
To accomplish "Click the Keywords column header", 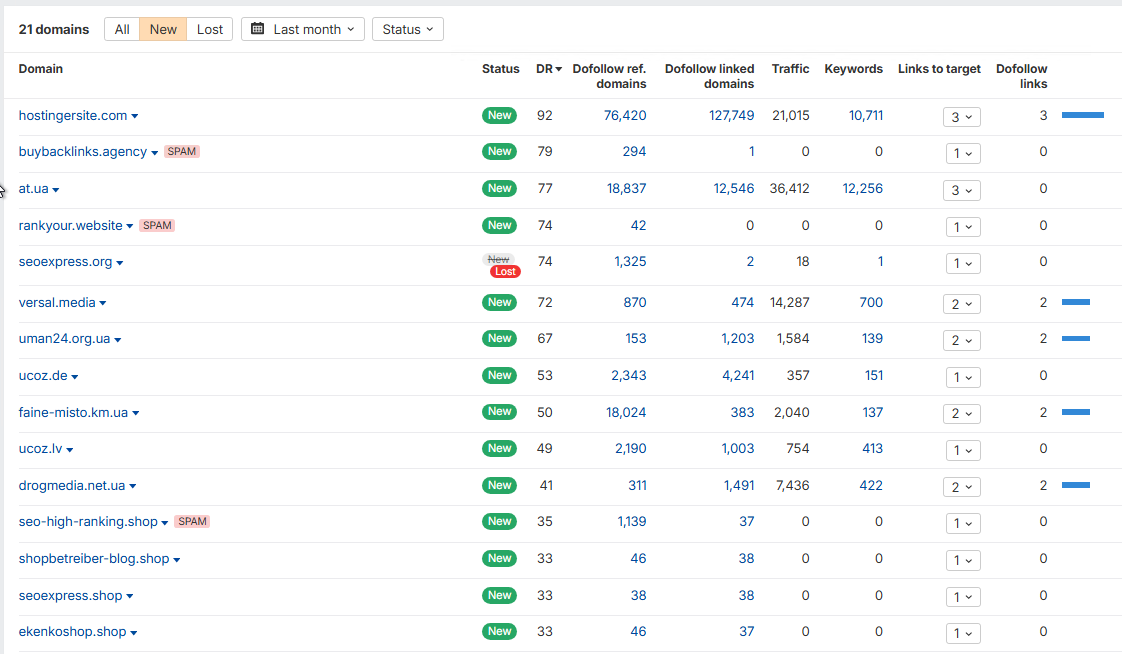I will 854,69.
